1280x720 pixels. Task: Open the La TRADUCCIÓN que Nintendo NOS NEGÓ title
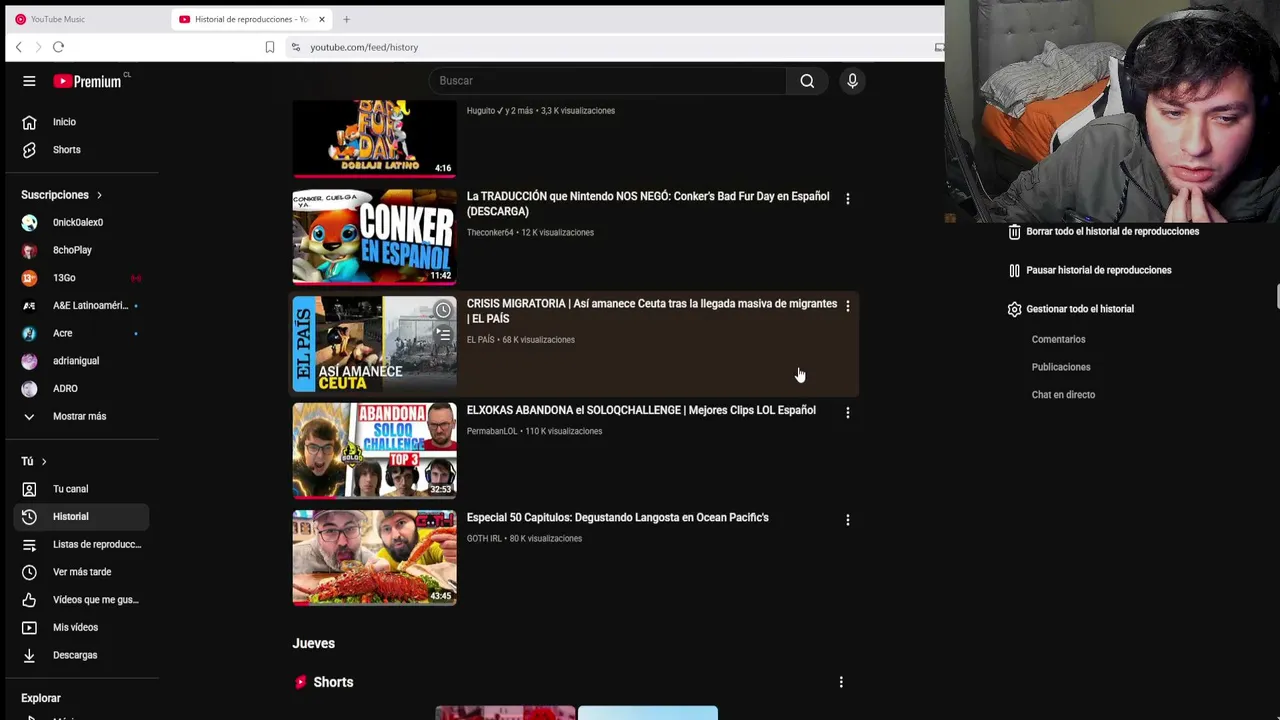(648, 204)
